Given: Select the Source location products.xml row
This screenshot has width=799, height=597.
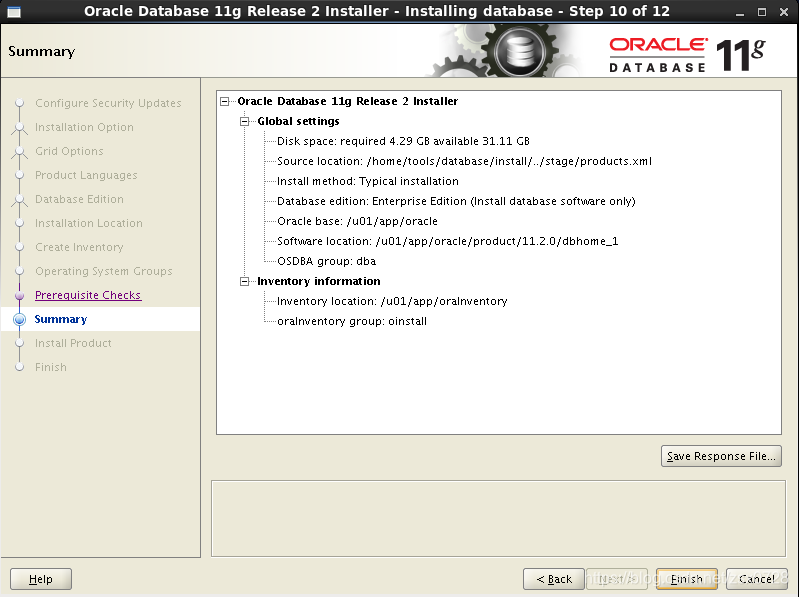Looking at the screenshot, I should 464,161.
